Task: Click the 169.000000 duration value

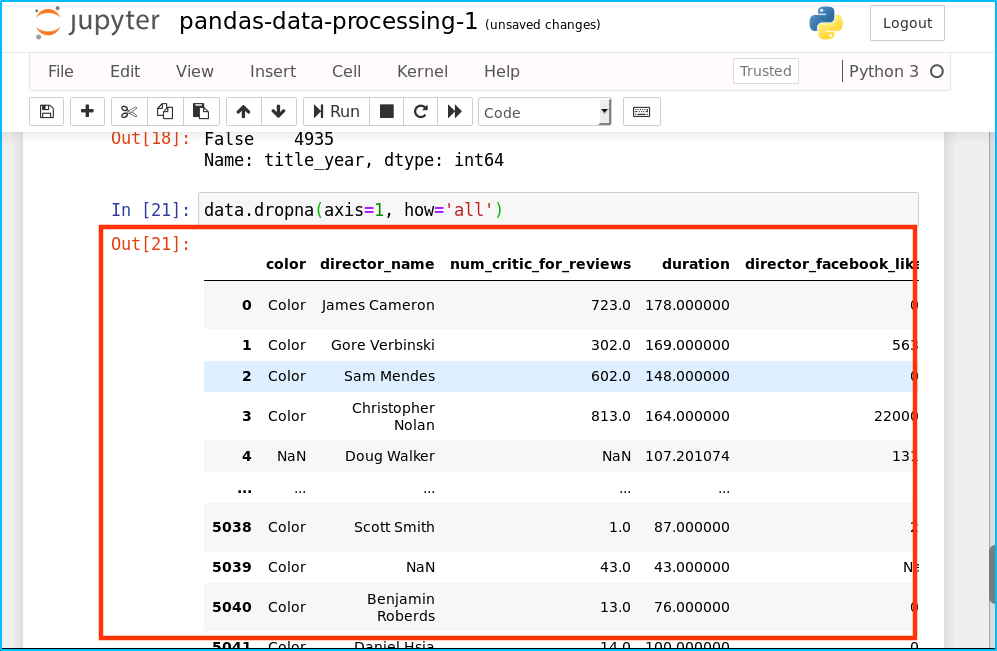Action: pyautogui.click(x=687, y=345)
